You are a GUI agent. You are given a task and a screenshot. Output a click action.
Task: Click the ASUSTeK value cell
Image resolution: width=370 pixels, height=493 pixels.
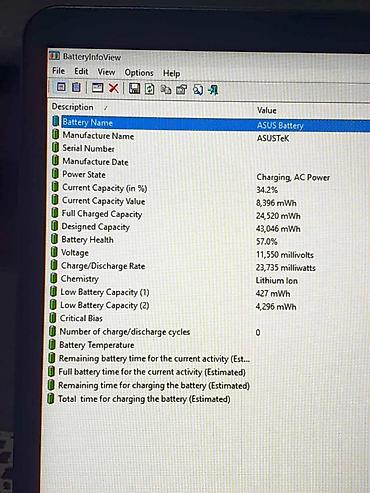click(x=273, y=138)
